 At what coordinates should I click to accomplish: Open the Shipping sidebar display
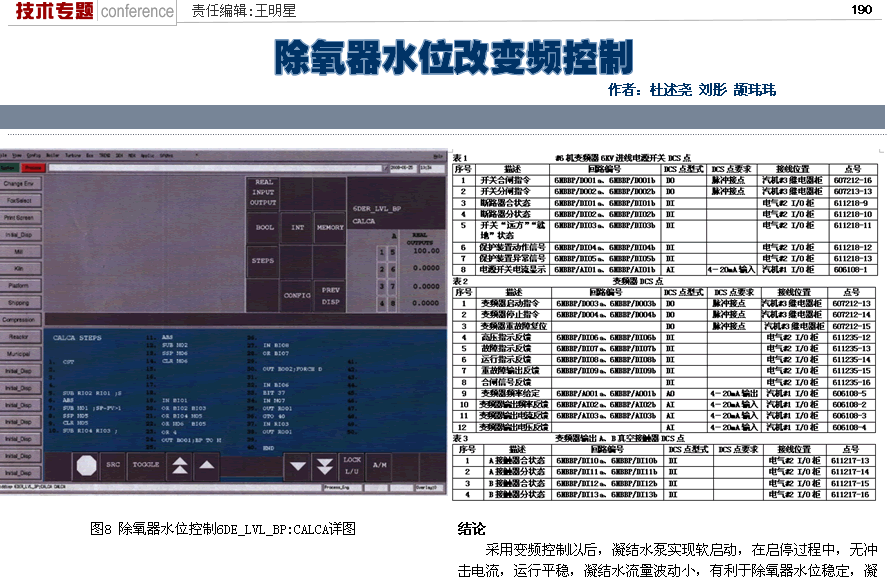(x=20, y=302)
